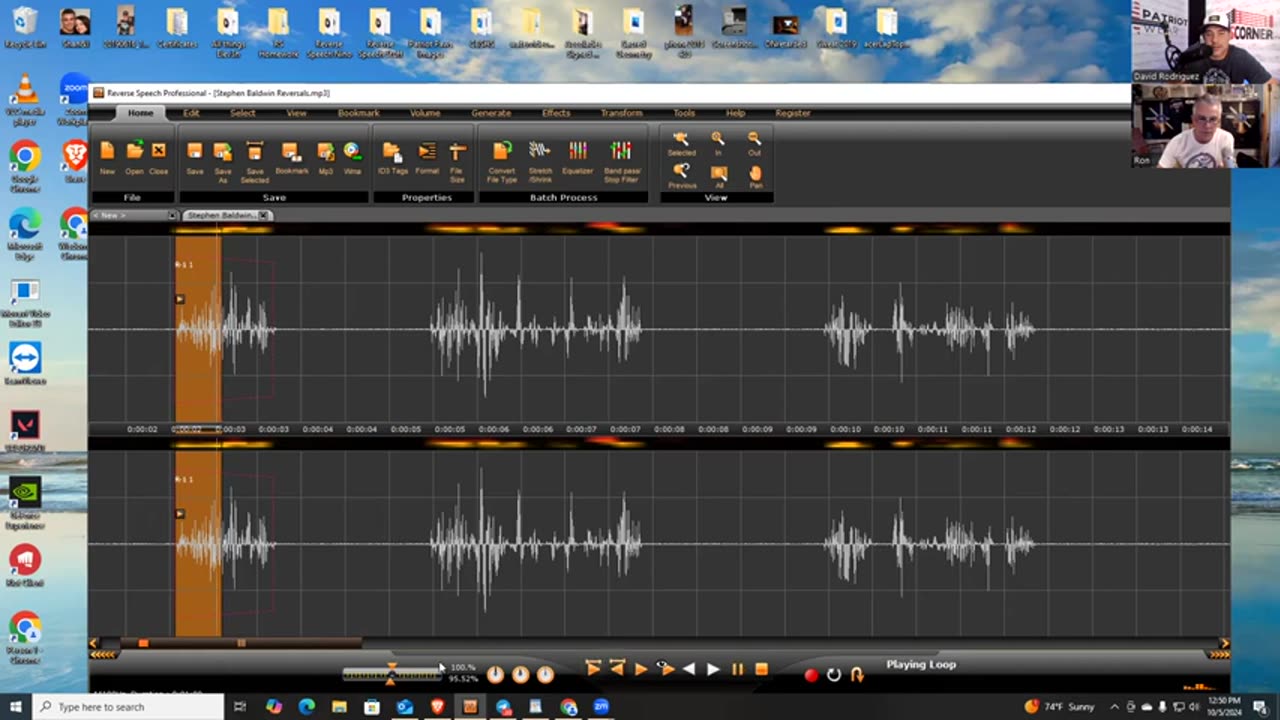
Task: Choose Save As in the ribbon
Action: coord(223,160)
